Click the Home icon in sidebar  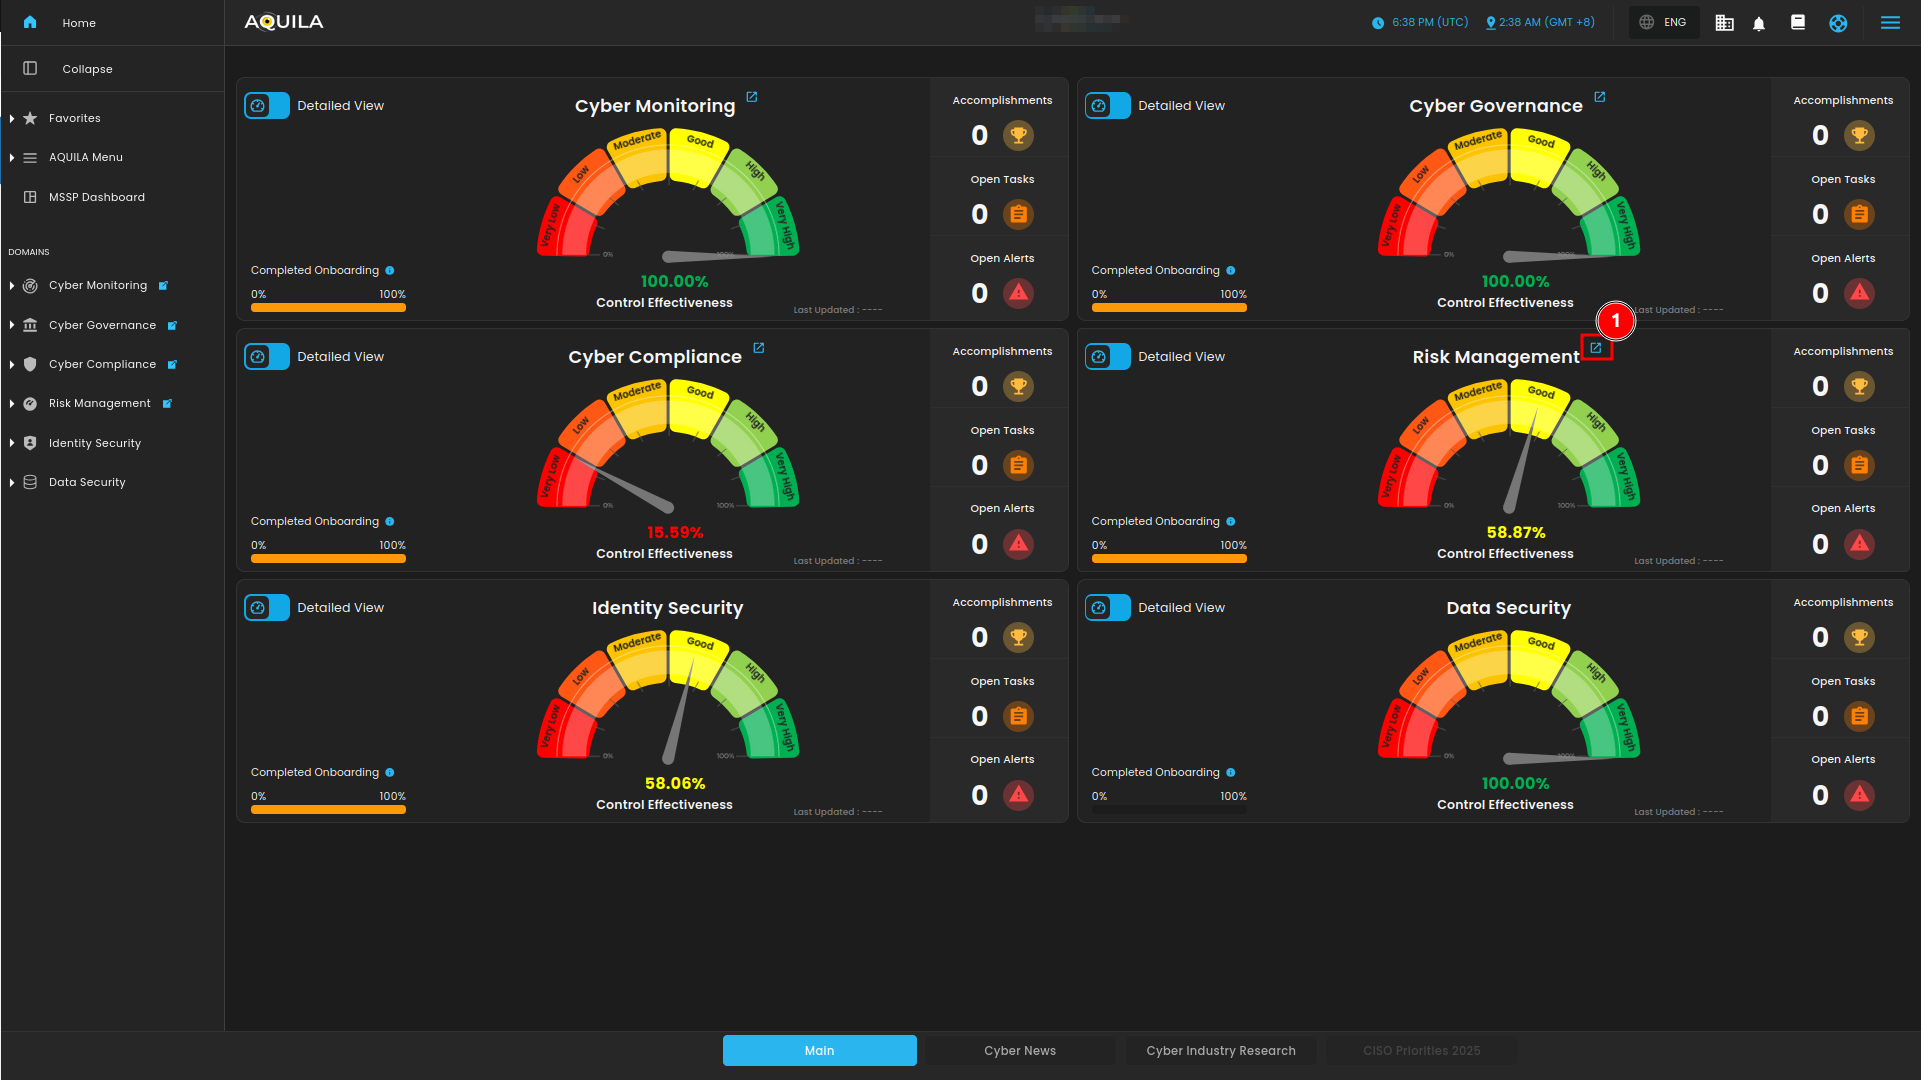click(30, 22)
